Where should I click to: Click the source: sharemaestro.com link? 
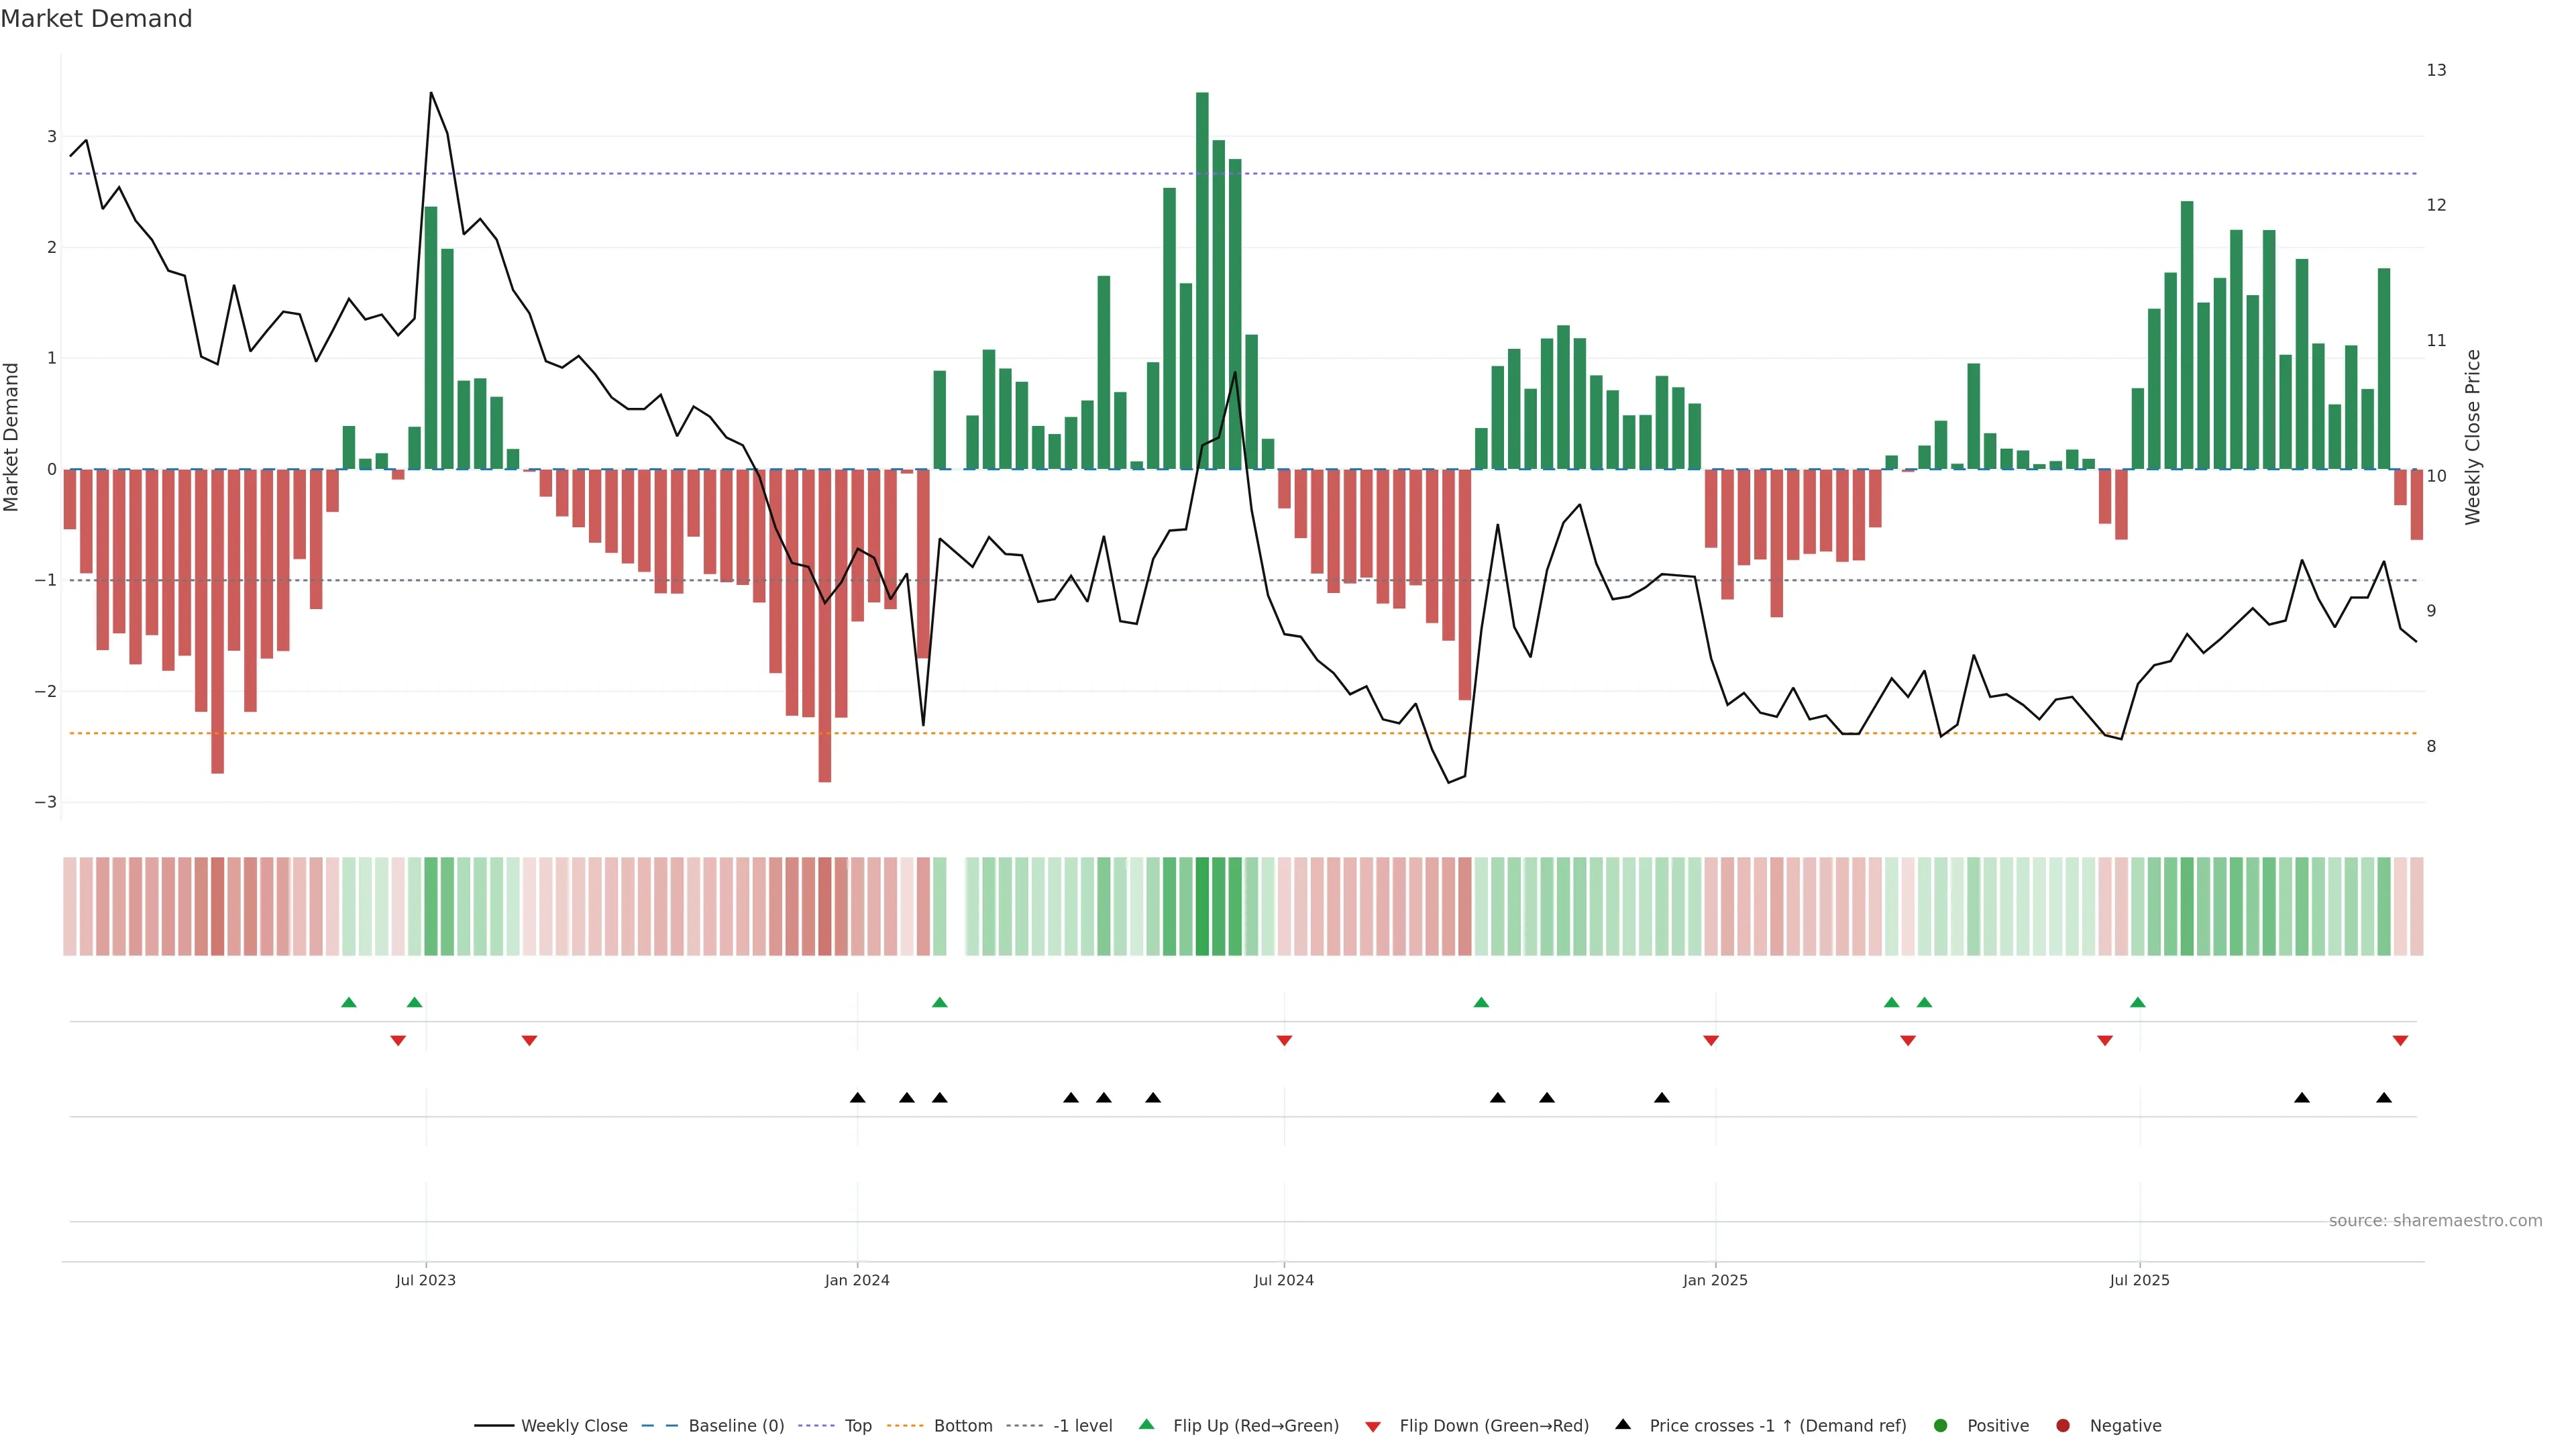[x=2435, y=1220]
